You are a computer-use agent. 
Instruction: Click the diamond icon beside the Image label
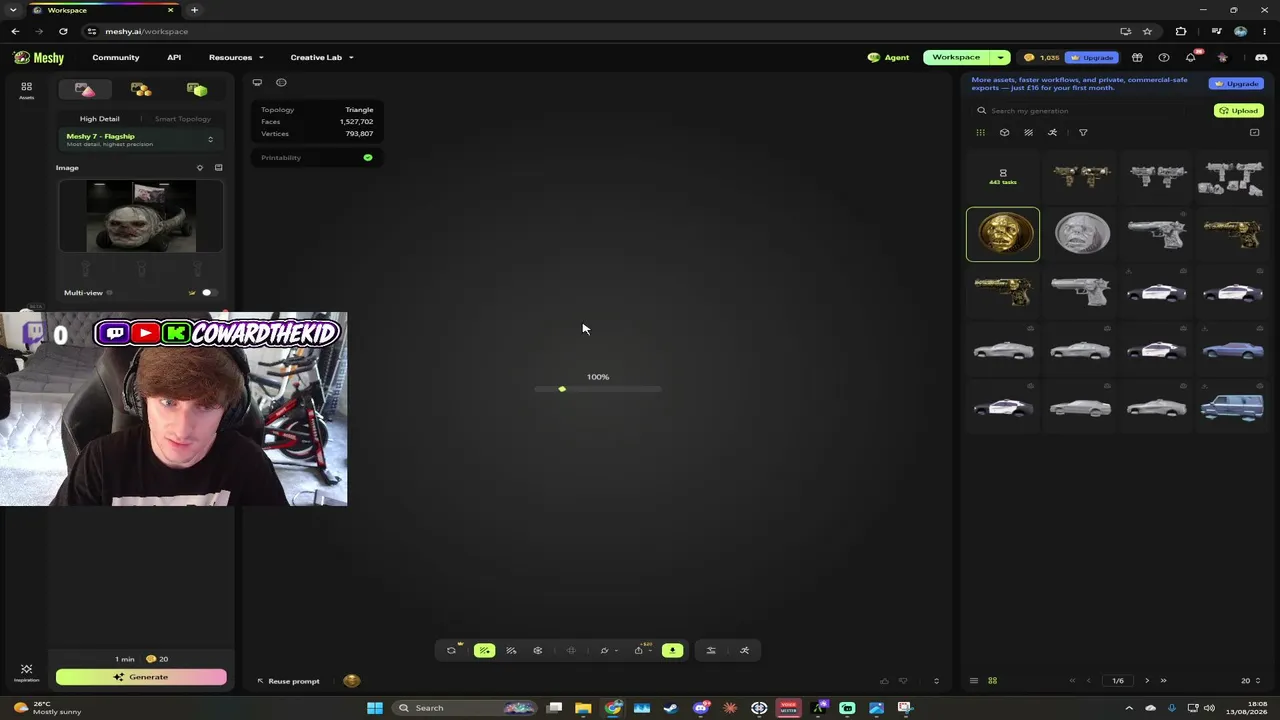pyautogui.click(x=200, y=168)
